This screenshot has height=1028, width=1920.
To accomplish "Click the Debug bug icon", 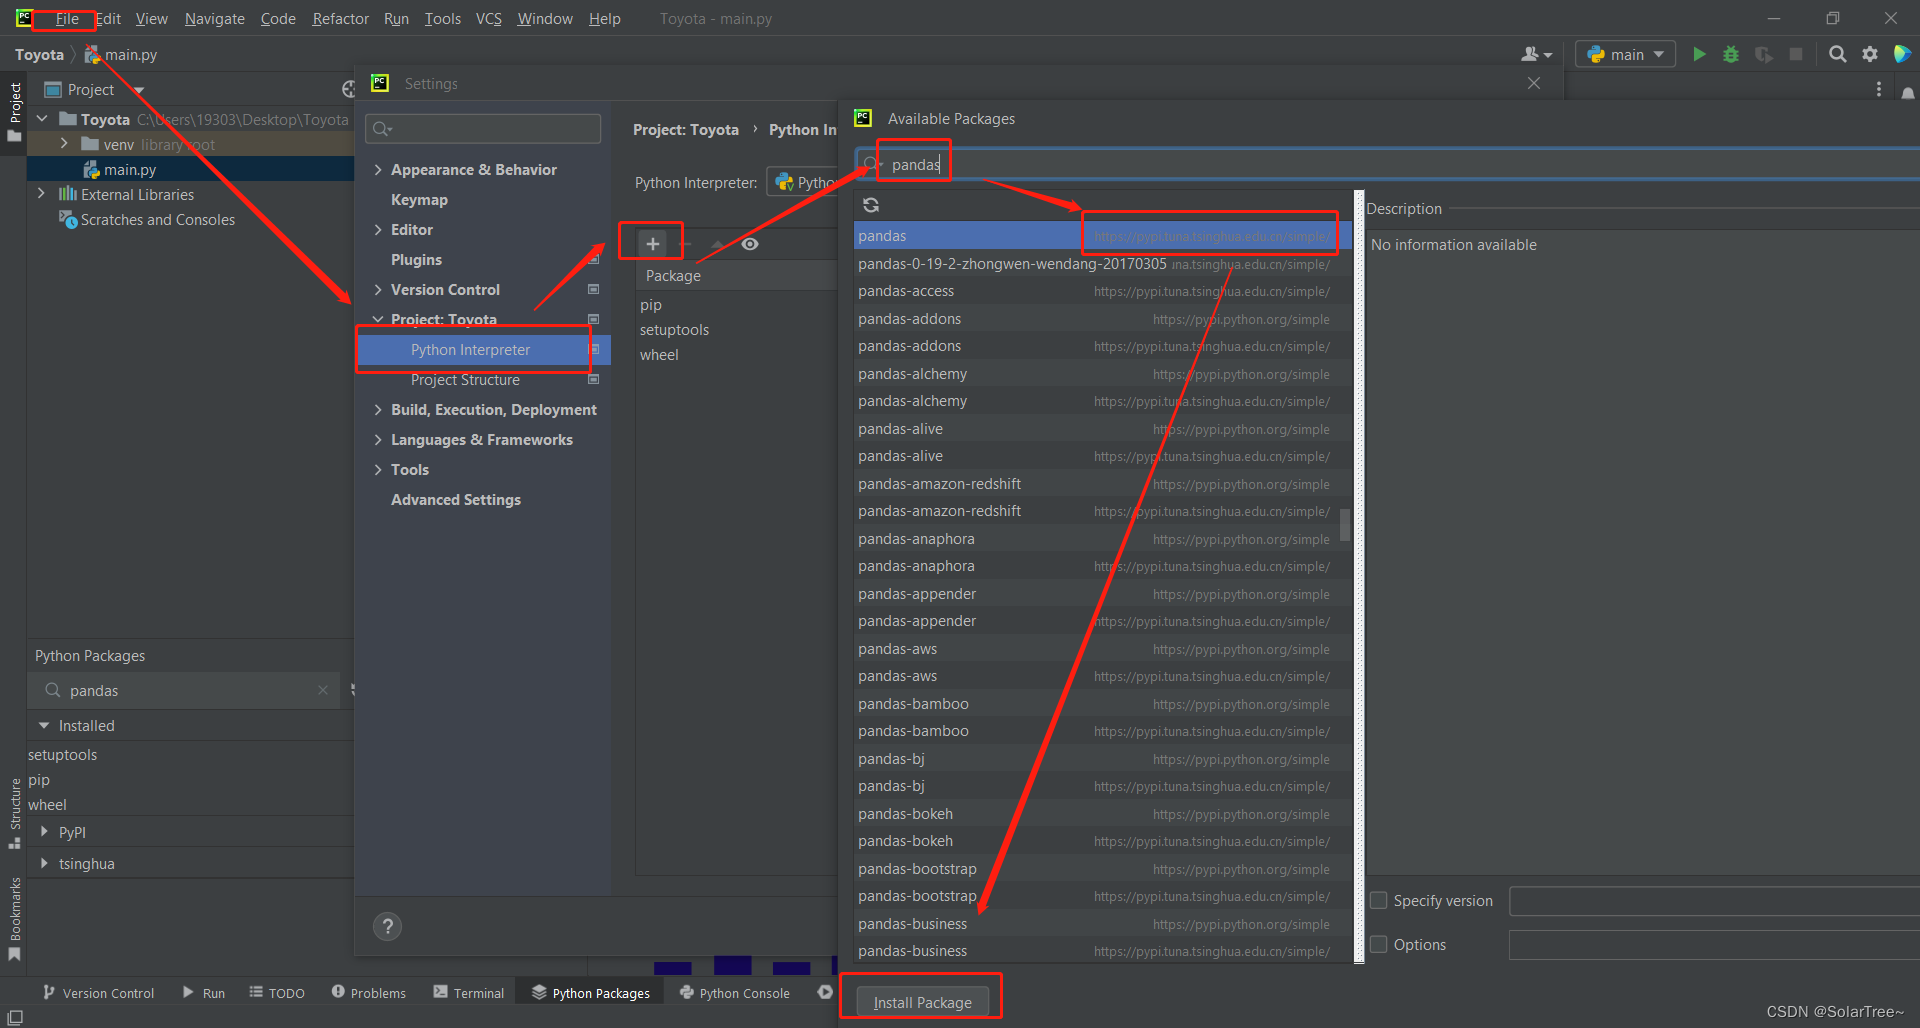I will tap(1731, 54).
